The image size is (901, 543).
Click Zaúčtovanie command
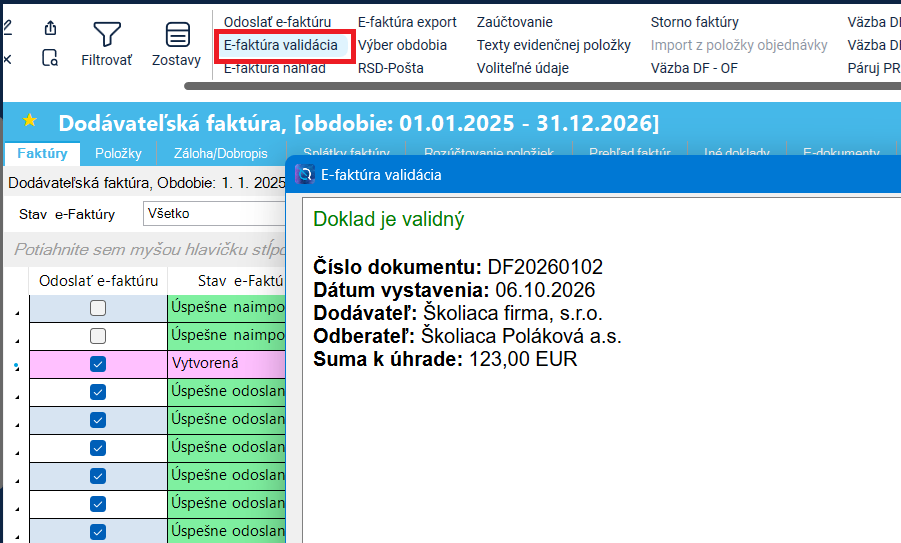(x=514, y=22)
